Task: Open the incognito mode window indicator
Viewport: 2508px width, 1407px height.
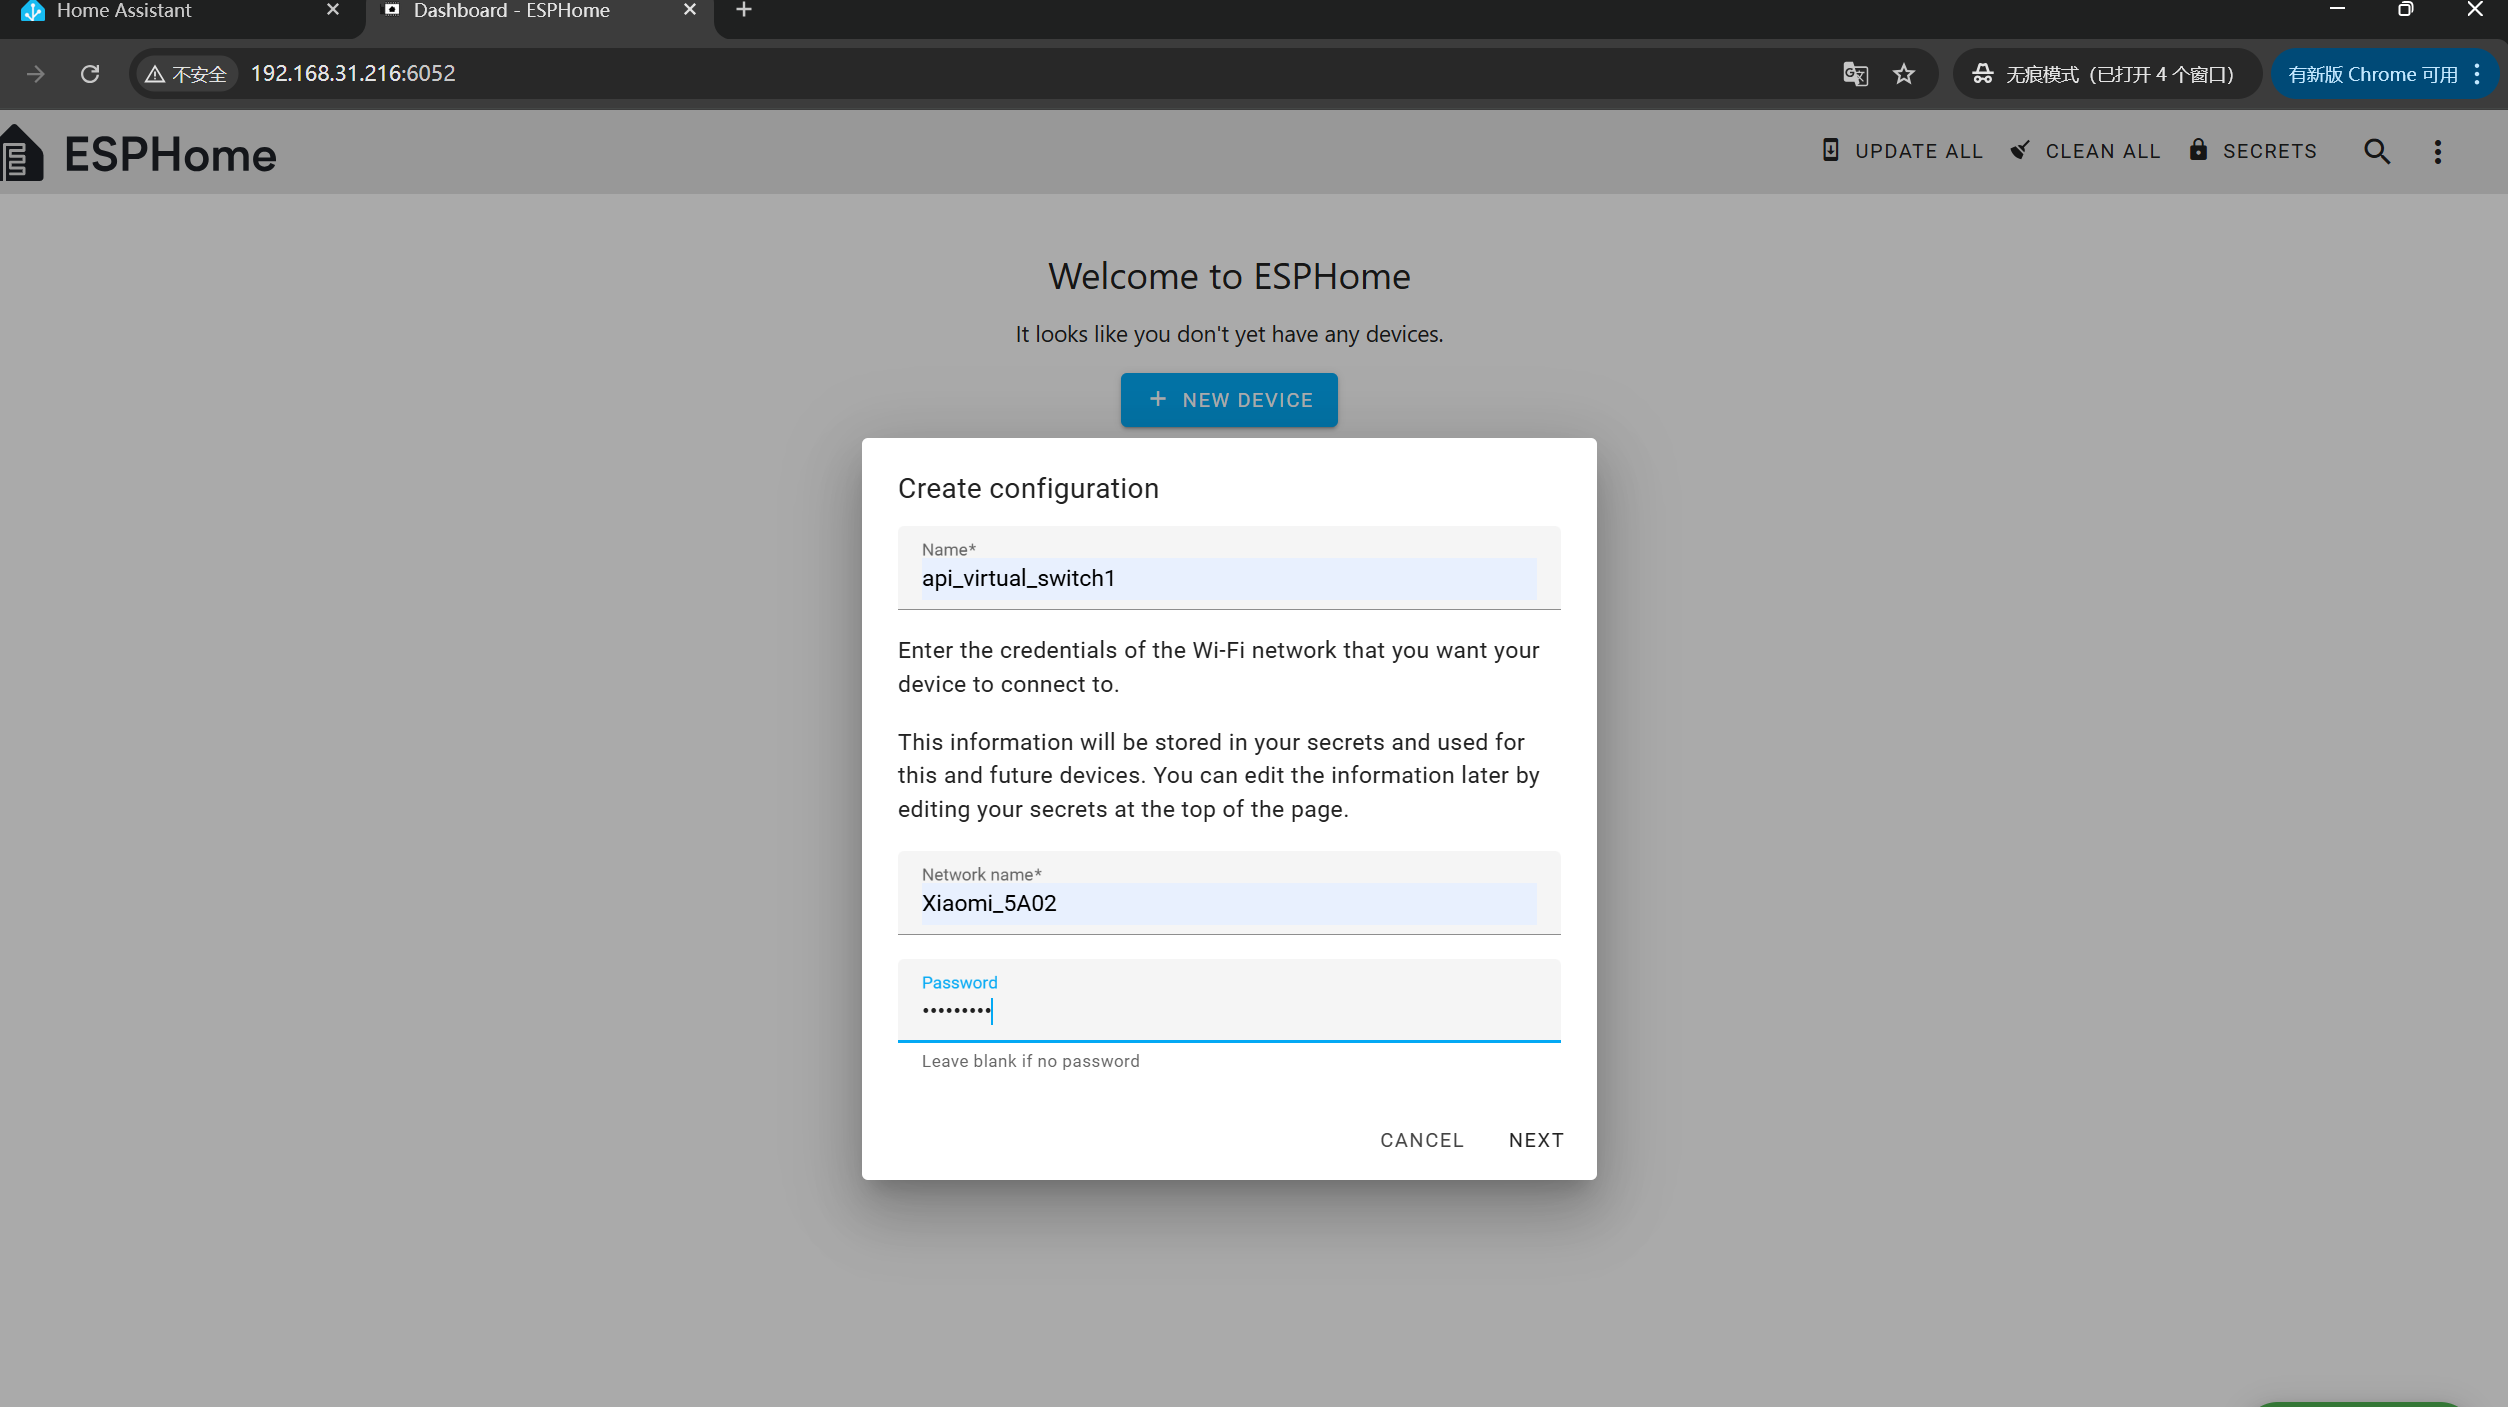Action: (x=2103, y=74)
